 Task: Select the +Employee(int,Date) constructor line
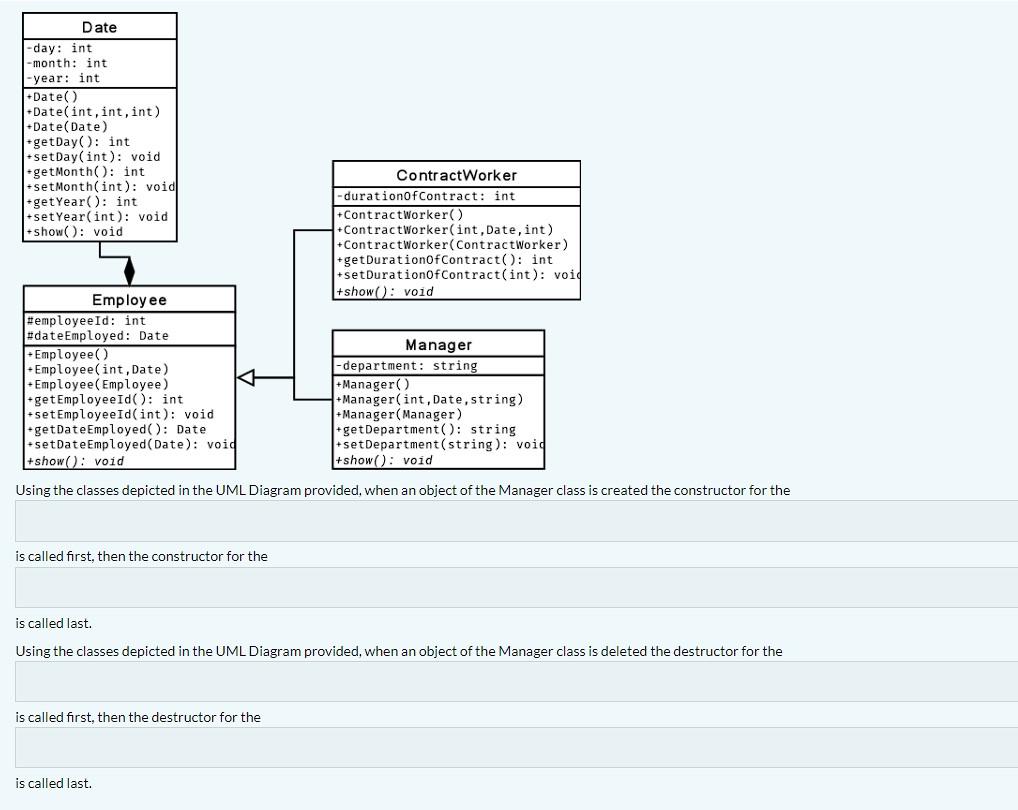pos(96,369)
